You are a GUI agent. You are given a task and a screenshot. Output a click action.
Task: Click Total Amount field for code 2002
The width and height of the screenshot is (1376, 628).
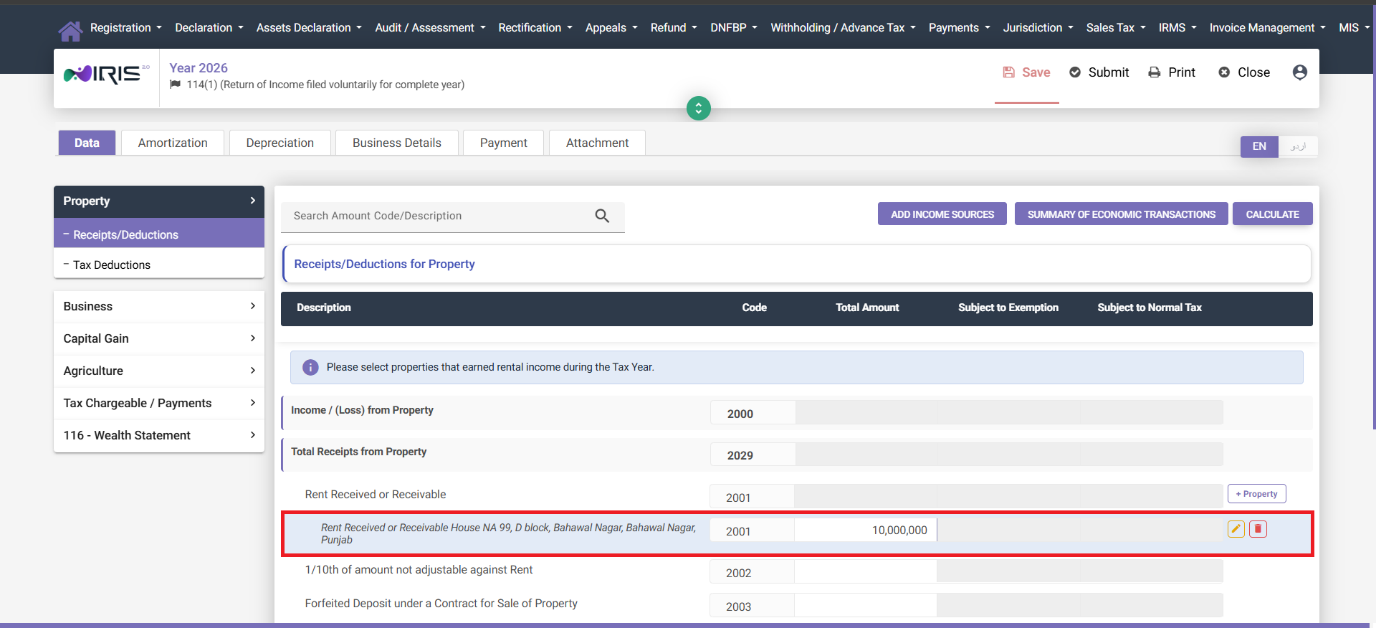[866, 571]
